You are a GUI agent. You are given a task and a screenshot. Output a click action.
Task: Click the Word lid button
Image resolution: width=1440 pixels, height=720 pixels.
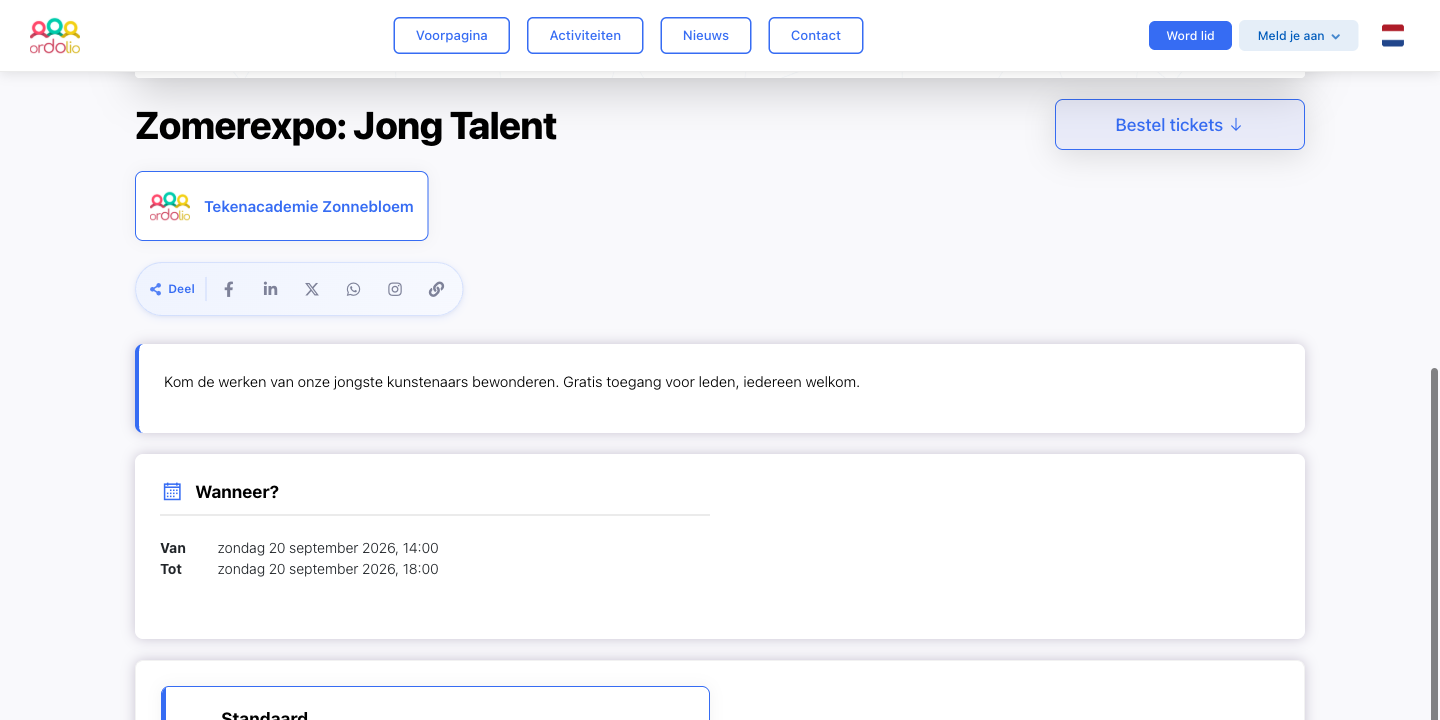tap(1190, 36)
